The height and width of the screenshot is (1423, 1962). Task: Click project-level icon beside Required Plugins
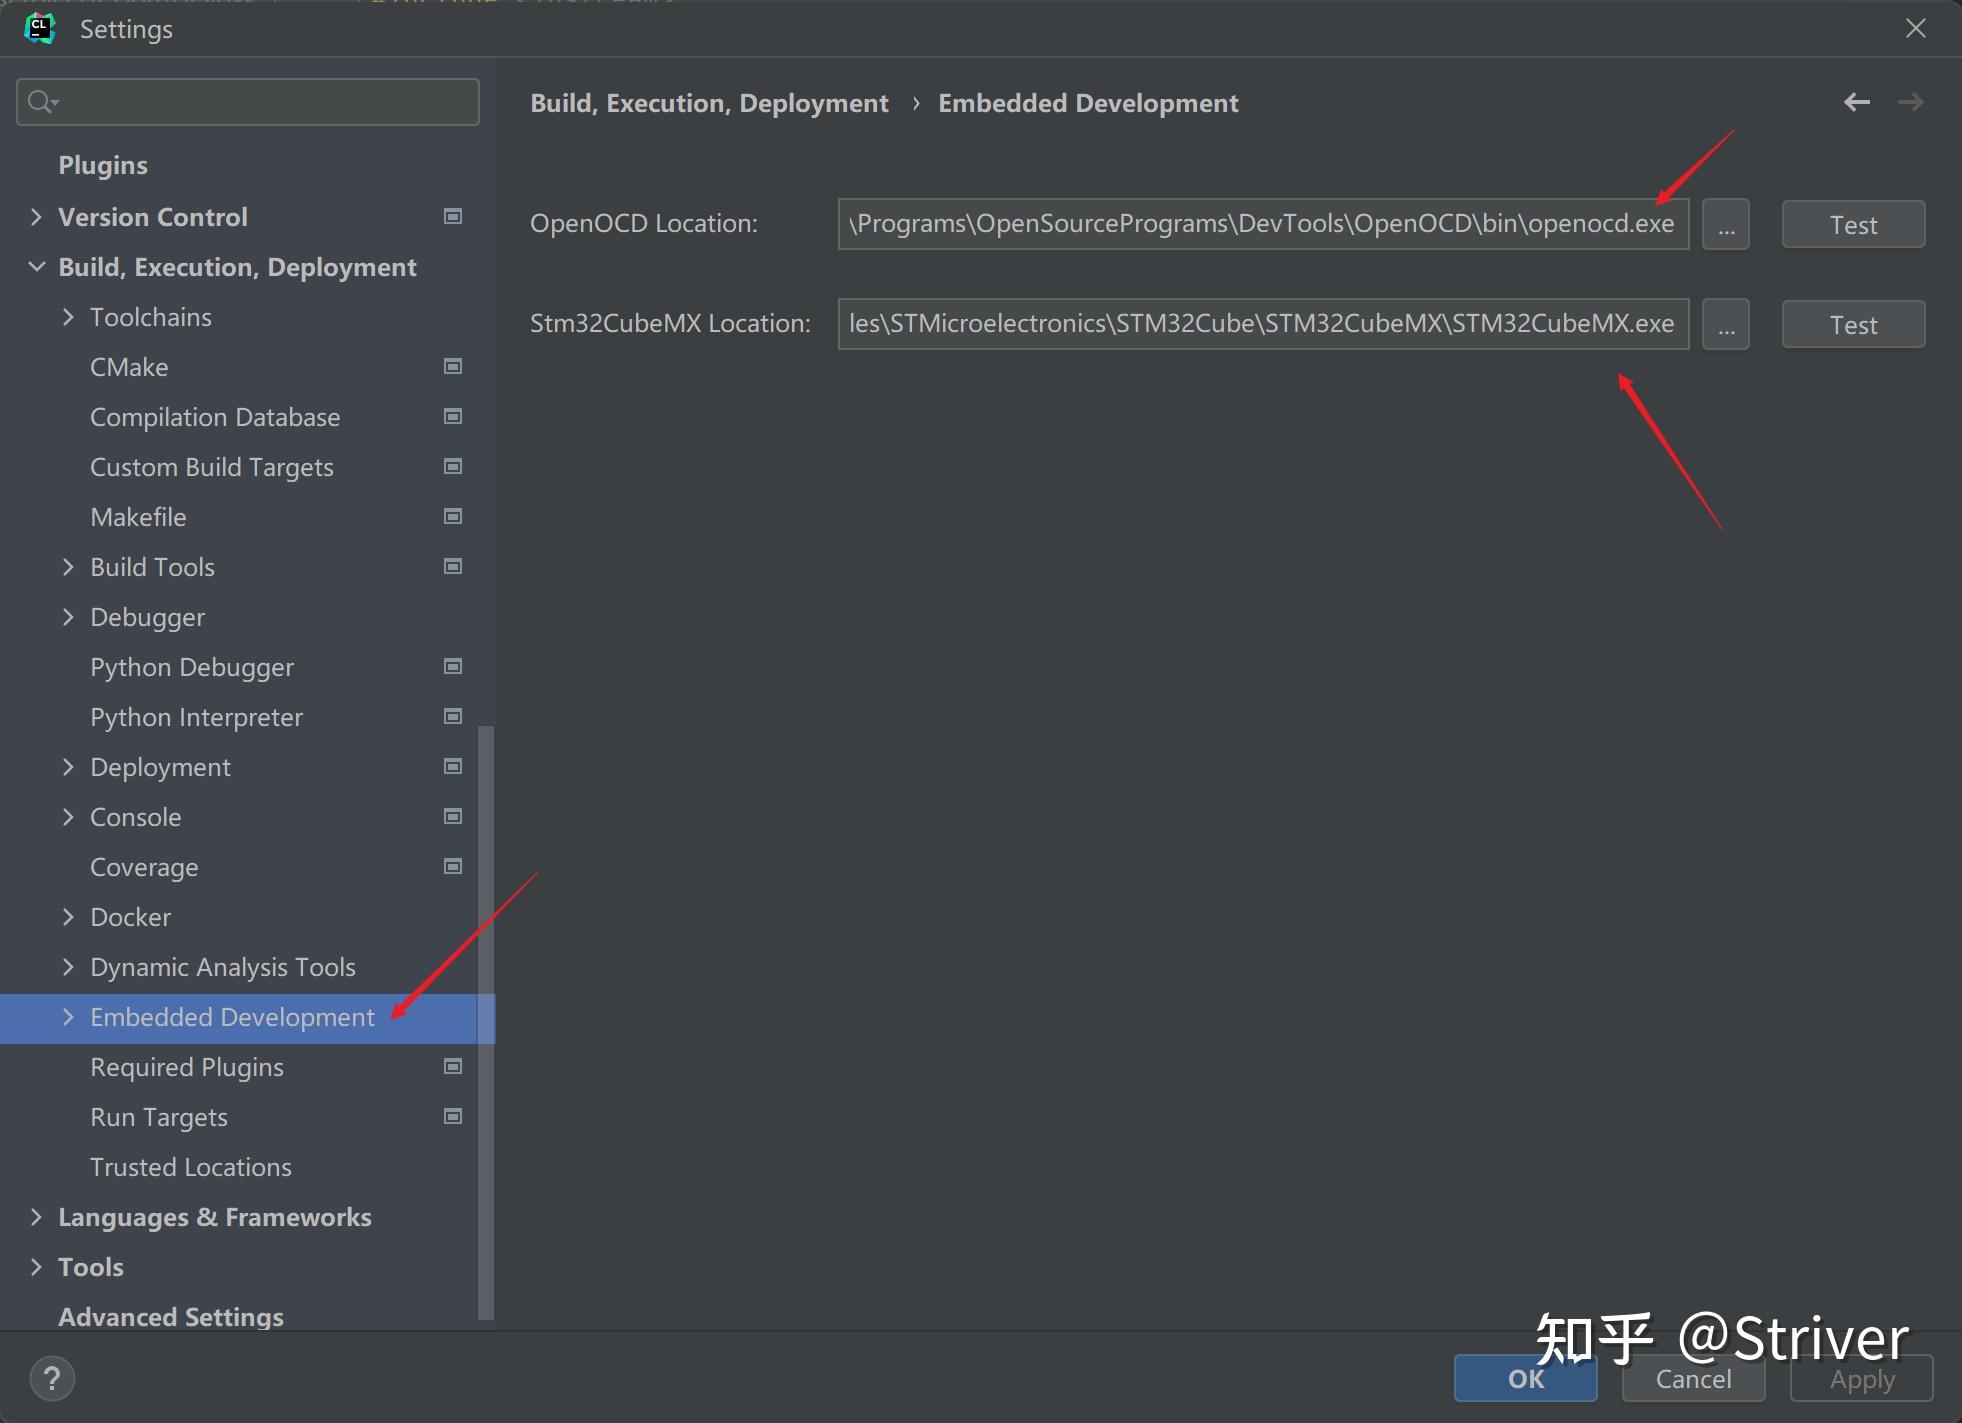tap(453, 1066)
